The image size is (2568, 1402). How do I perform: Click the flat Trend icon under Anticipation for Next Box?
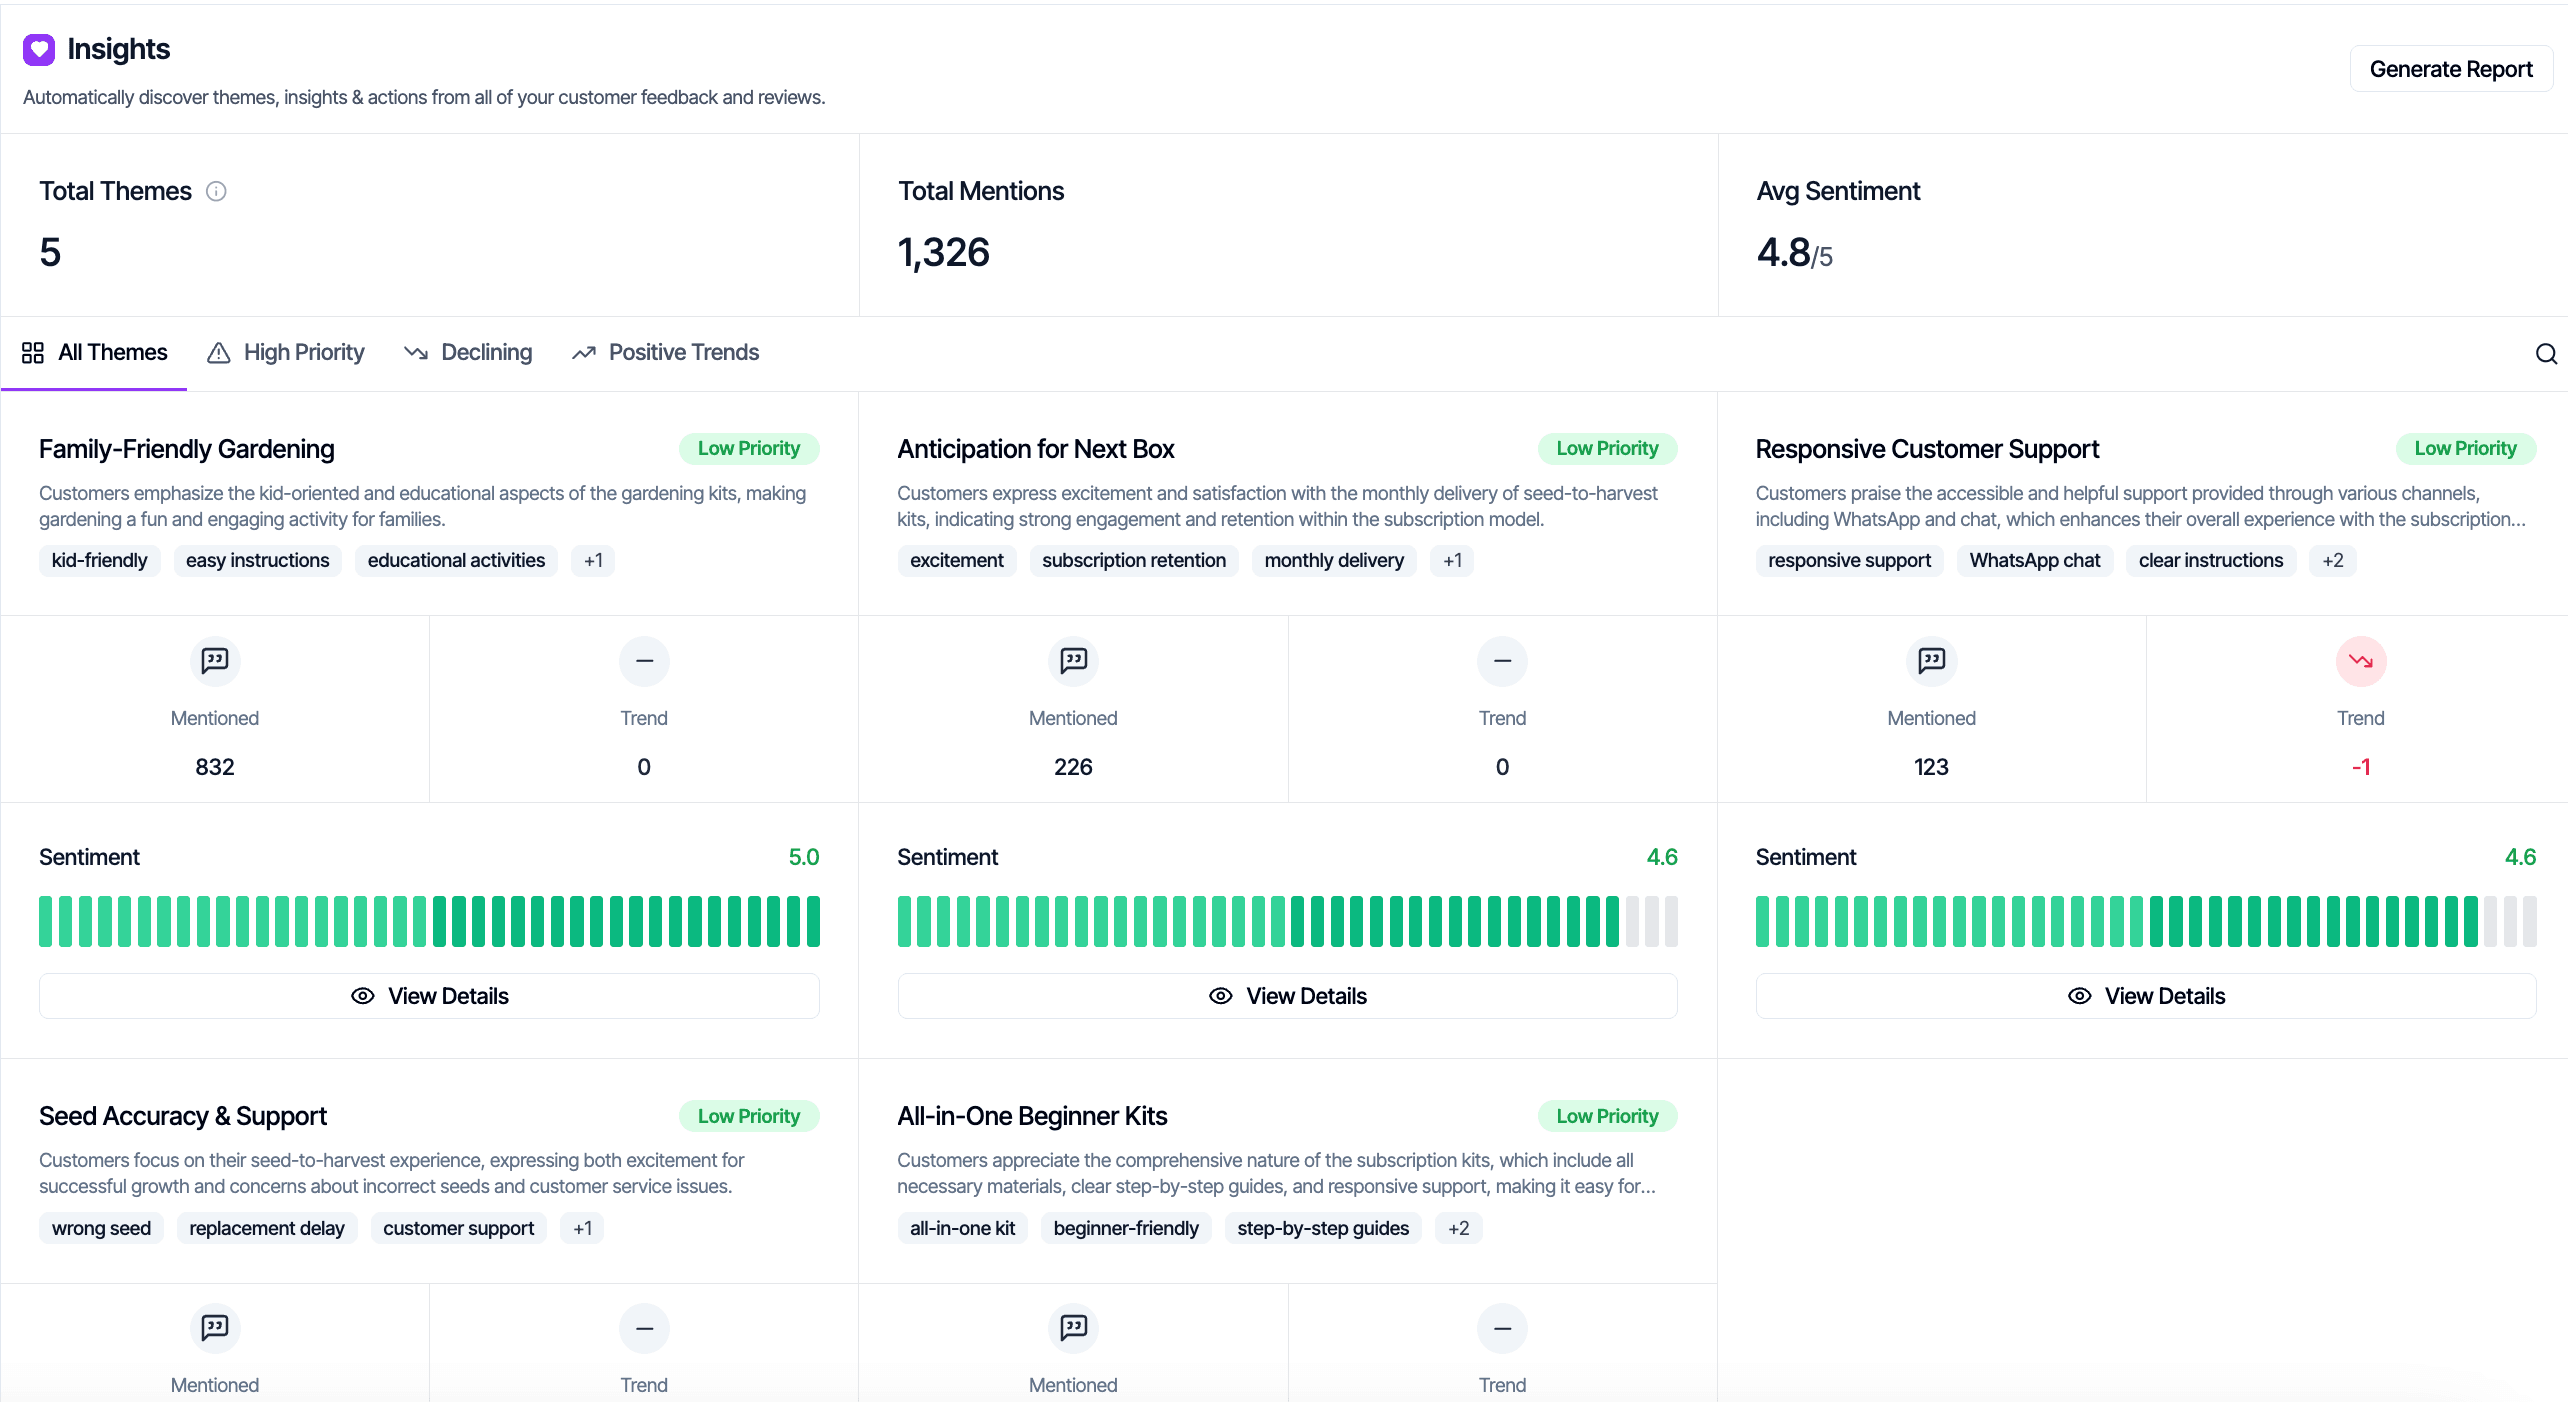1501,661
